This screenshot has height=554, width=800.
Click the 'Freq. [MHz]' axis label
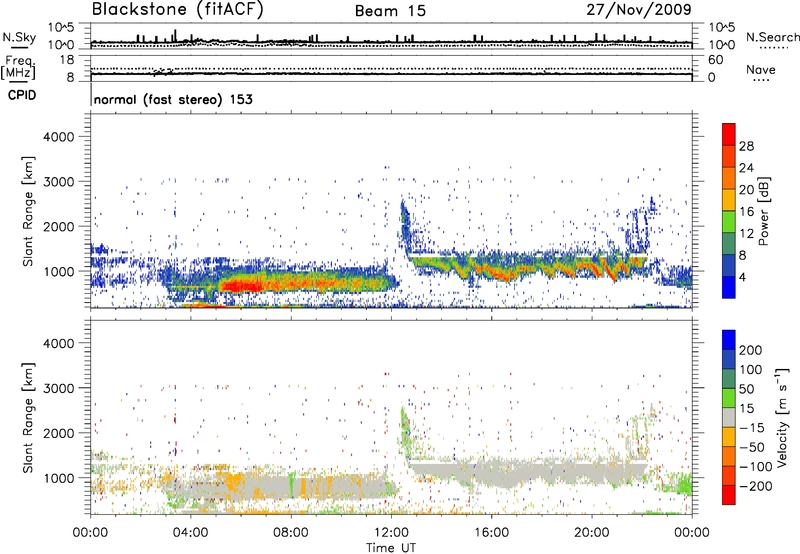click(18, 68)
